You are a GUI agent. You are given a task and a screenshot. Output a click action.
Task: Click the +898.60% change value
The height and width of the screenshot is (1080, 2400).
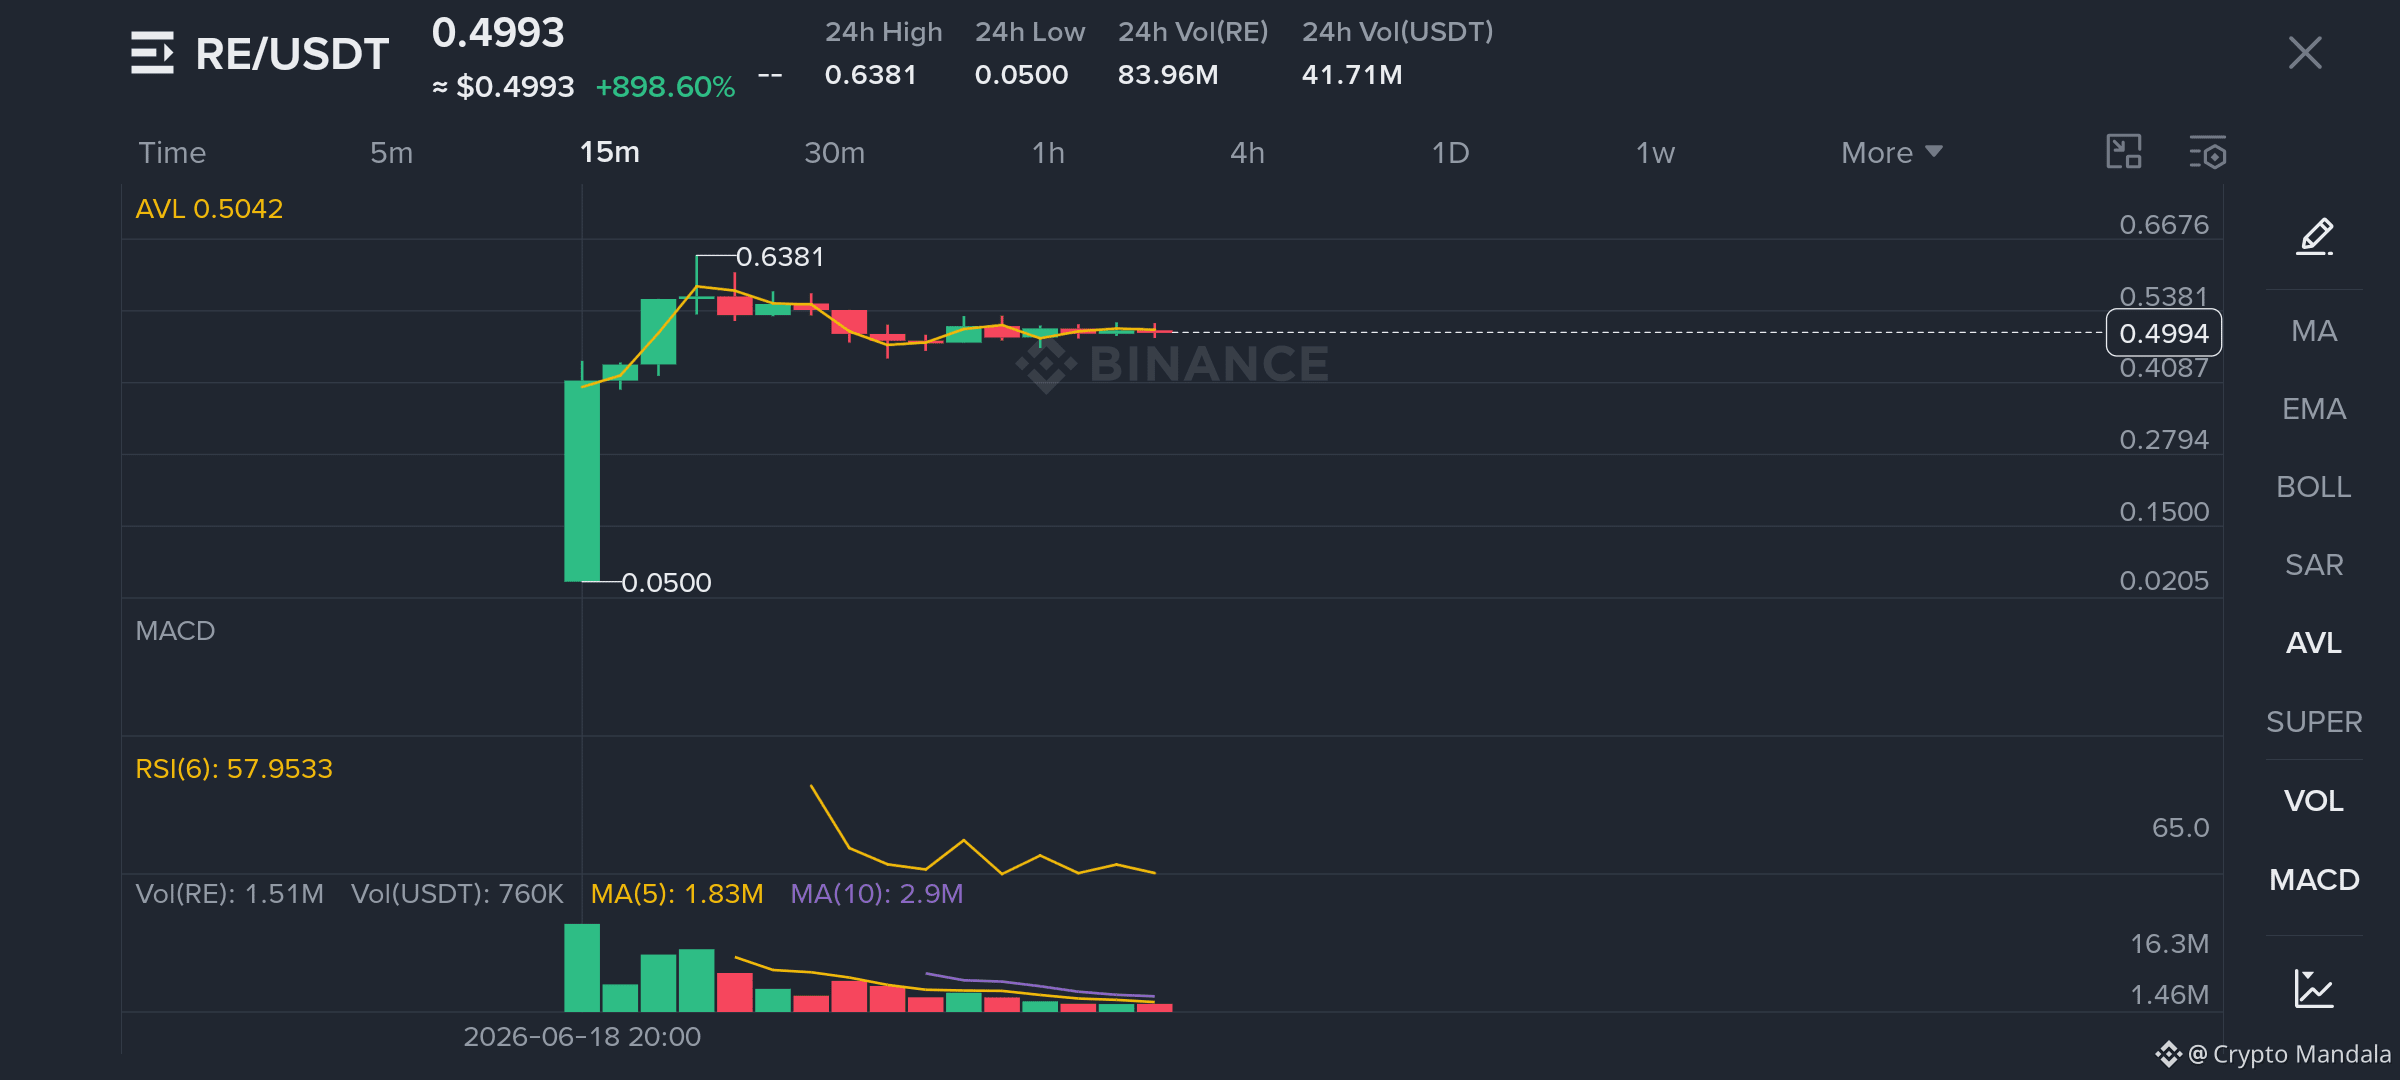pos(665,87)
